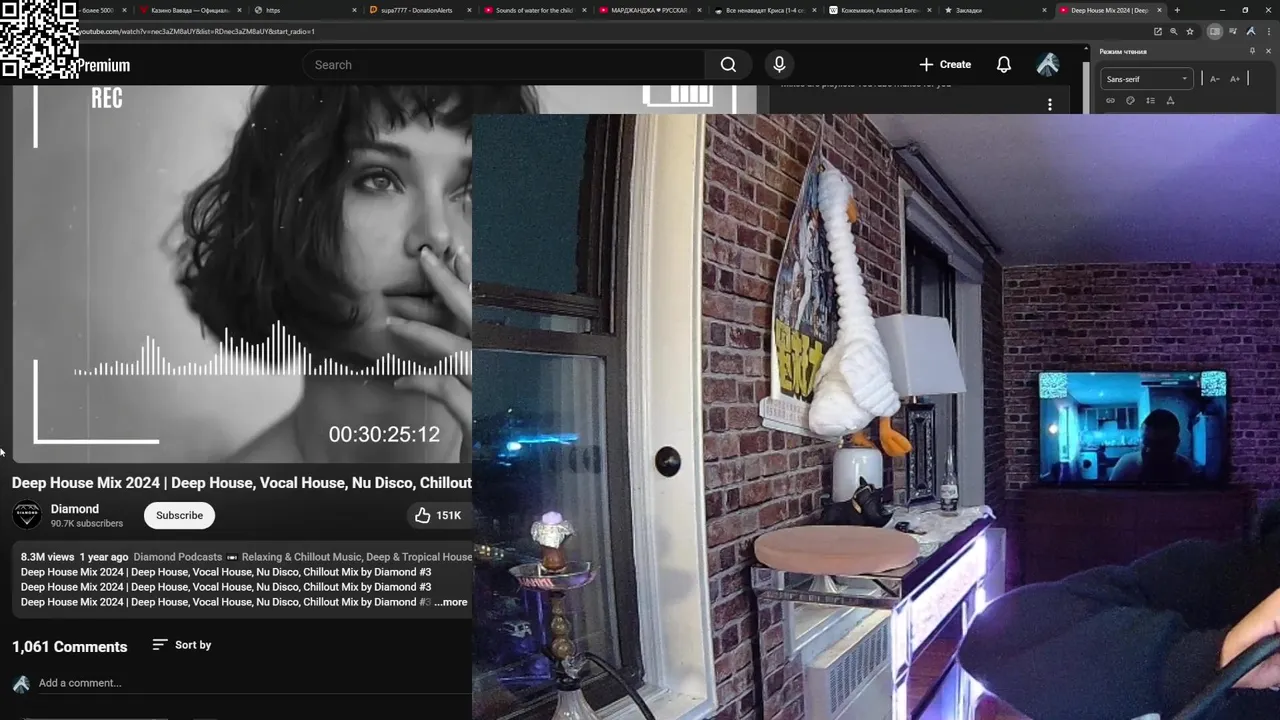Close the Deep House Mix tab

(1159, 10)
